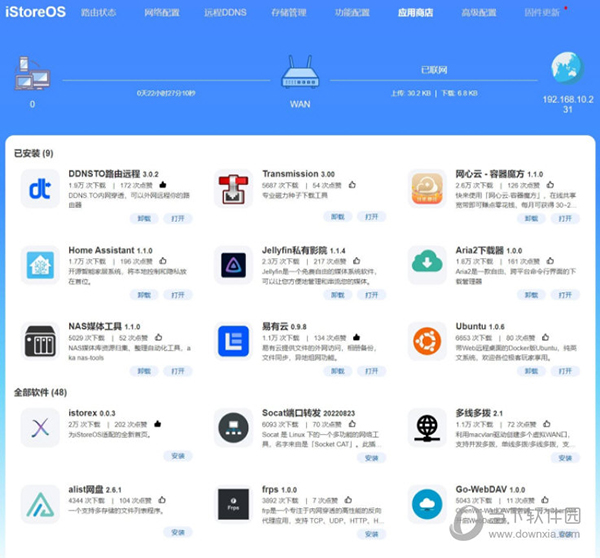Image resolution: width=600 pixels, height=558 pixels.
Task: Install alist via its 安装 button
Action: [x=178, y=532]
